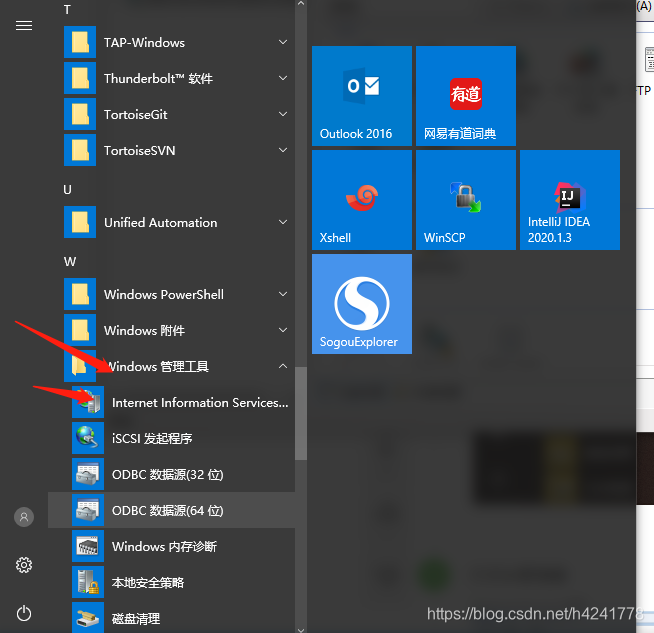This screenshot has width=654, height=633.
Task: Click the app list scroll-up arrow
Action: pyautogui.click(x=301, y=3)
